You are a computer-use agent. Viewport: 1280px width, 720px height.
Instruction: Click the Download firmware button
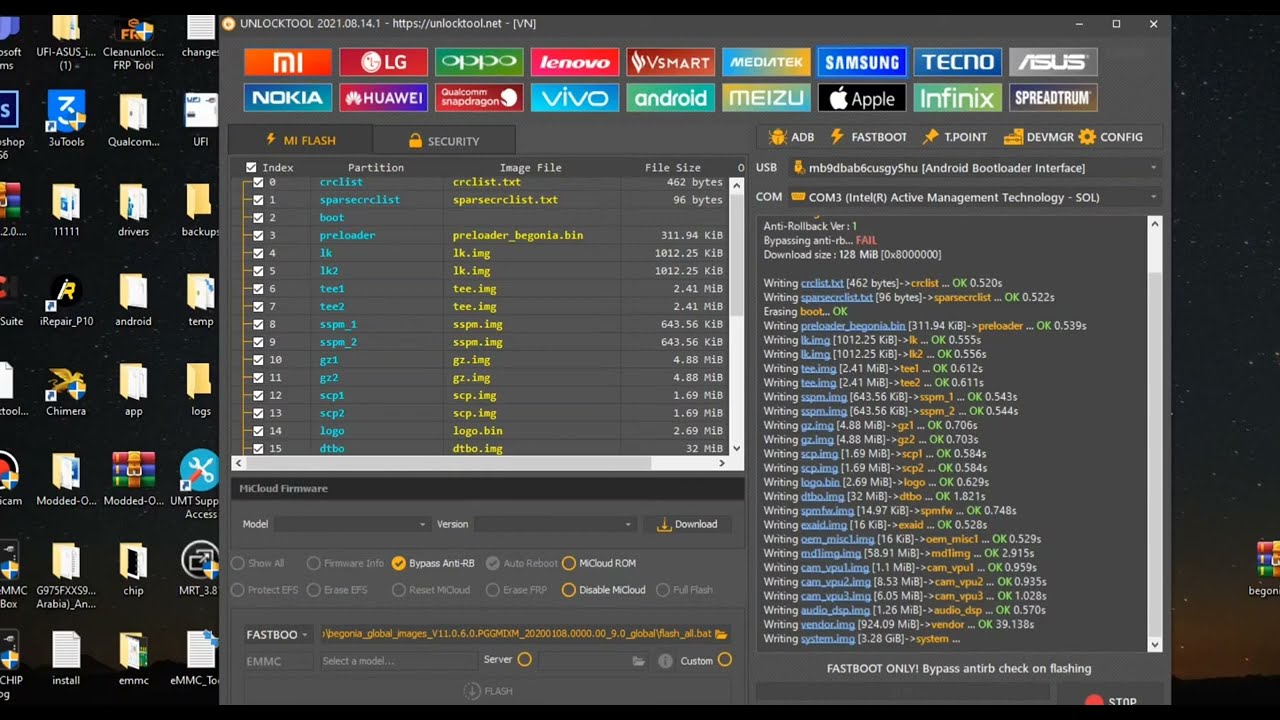(x=688, y=524)
